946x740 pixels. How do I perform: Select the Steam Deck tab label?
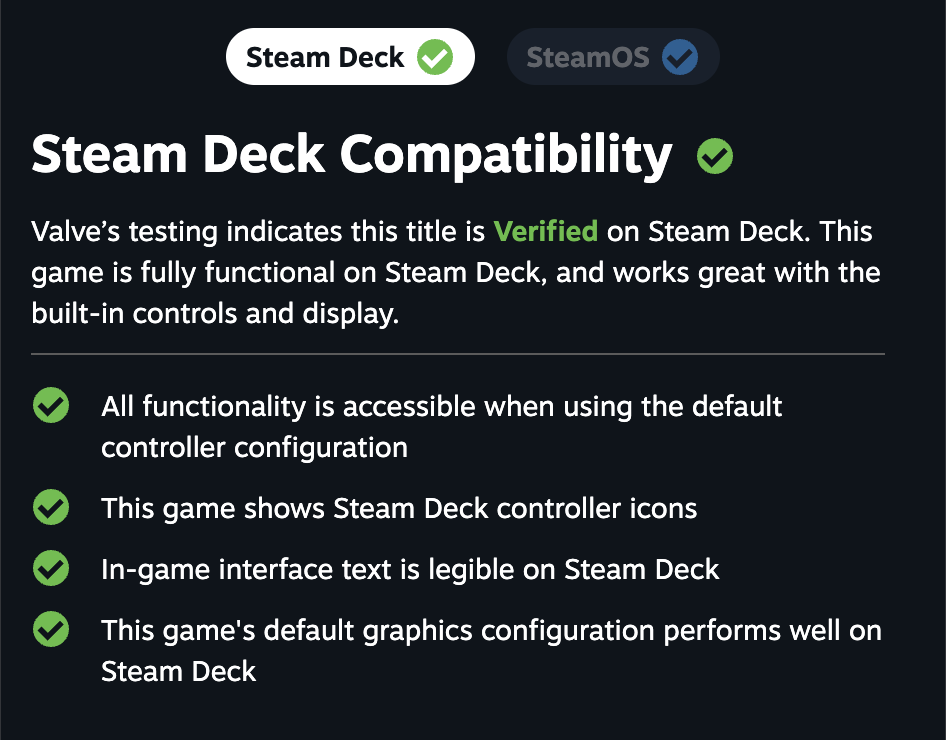pos(325,57)
